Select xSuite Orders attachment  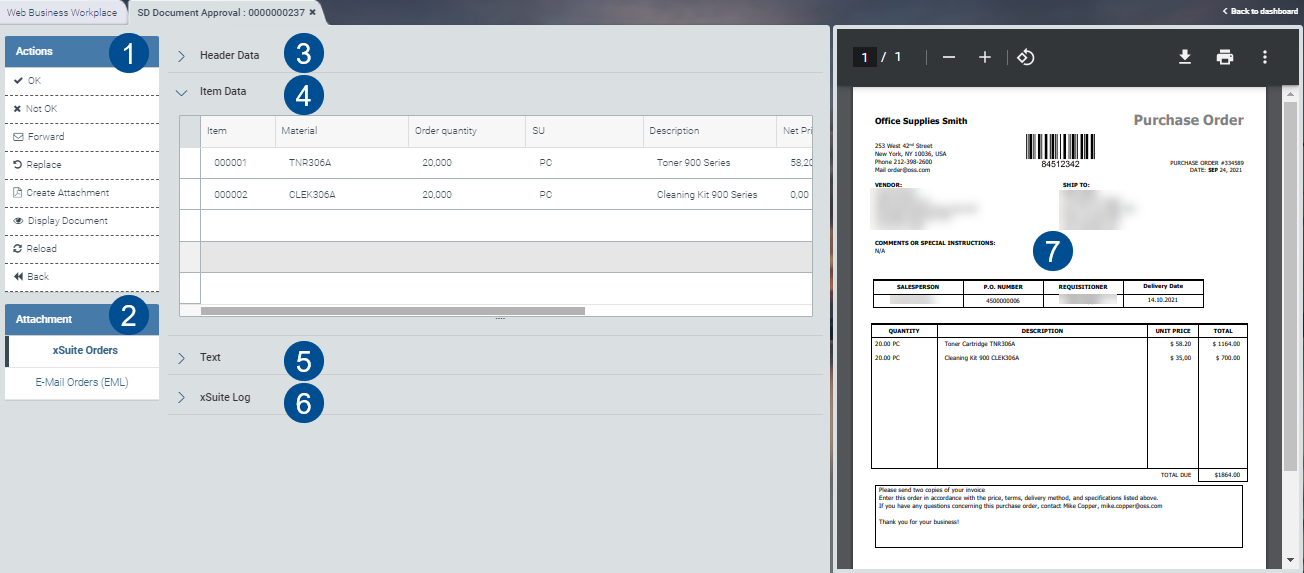82,350
